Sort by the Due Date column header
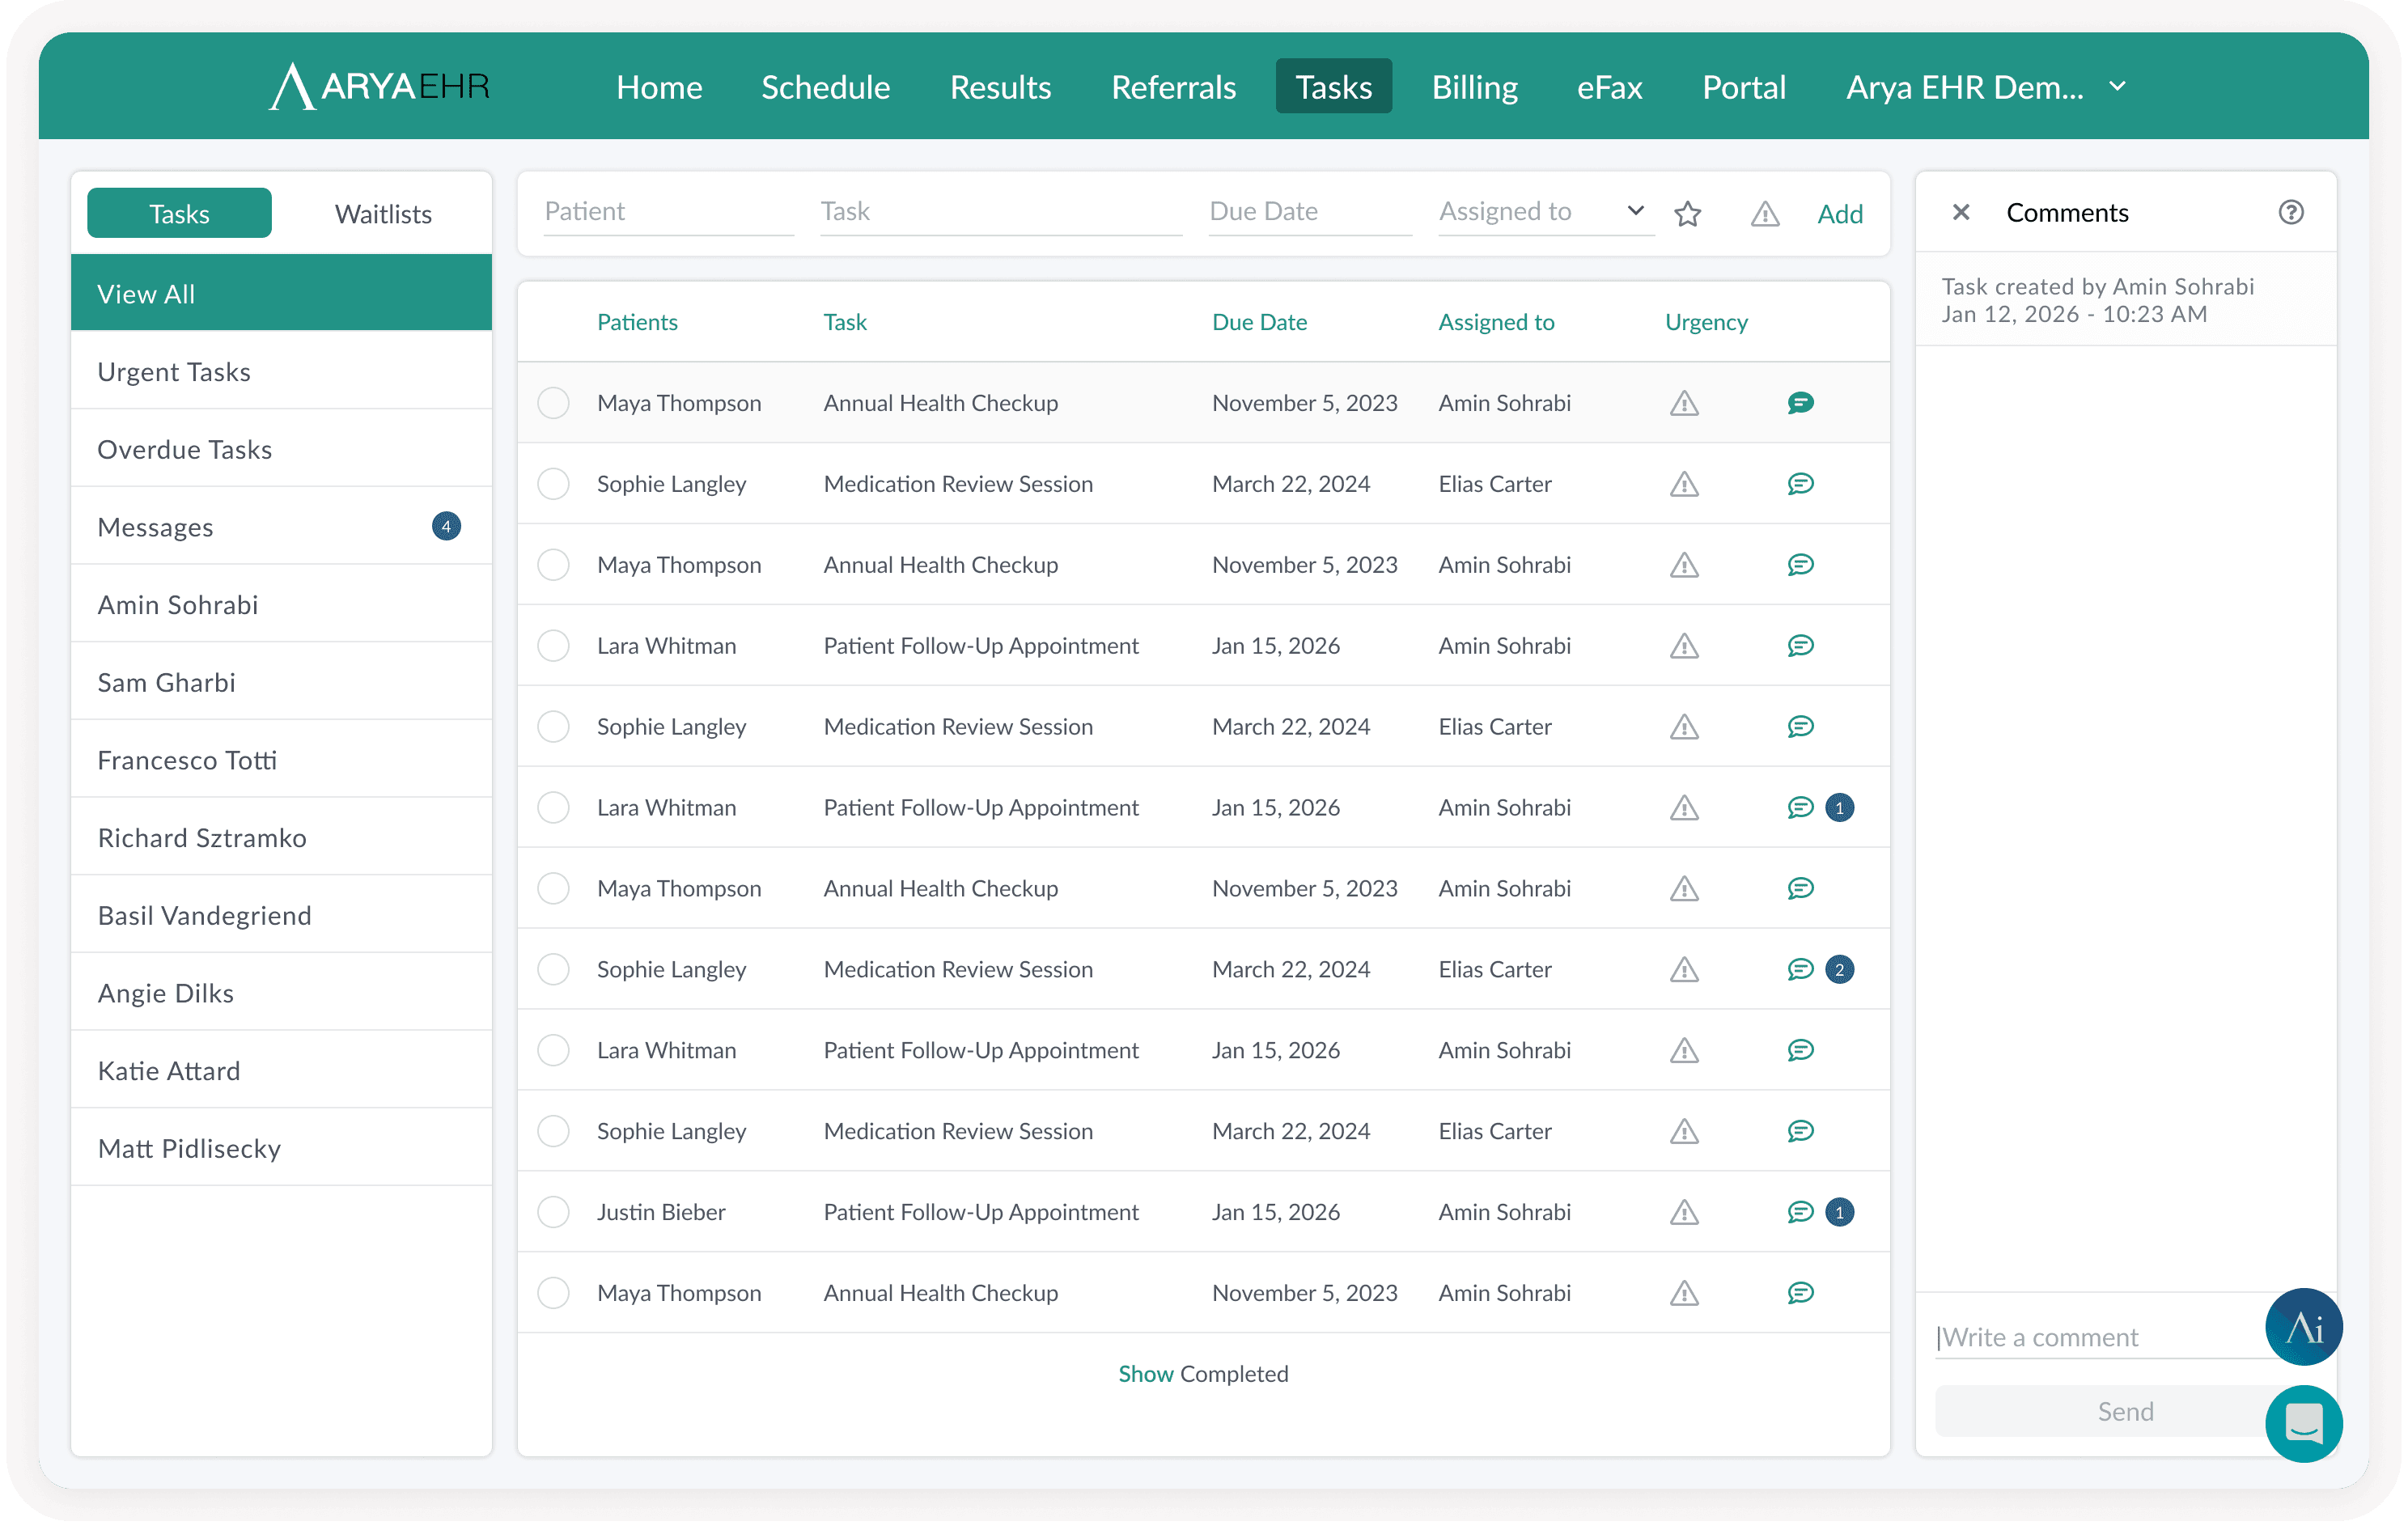2408x1534 pixels. point(1259,322)
